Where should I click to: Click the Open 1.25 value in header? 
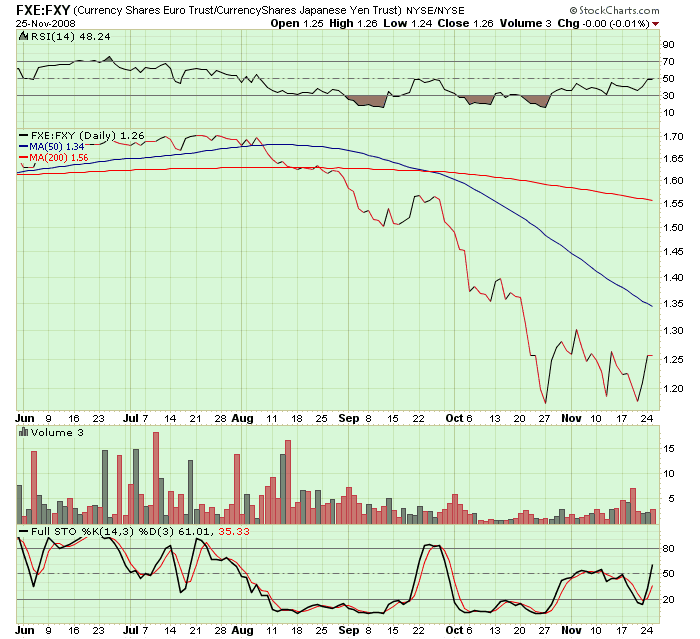pyautogui.click(x=297, y=24)
